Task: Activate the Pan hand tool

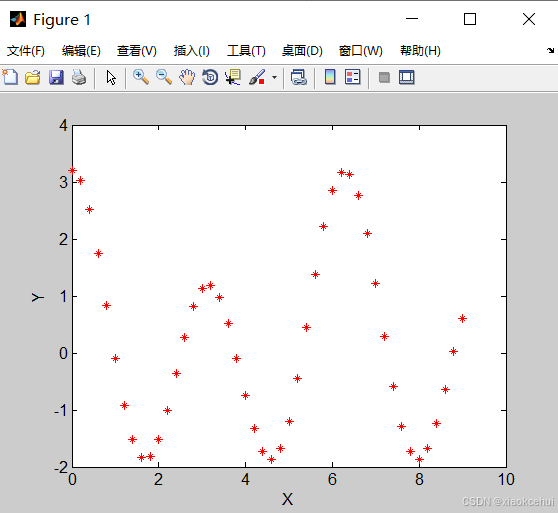Action: point(187,77)
